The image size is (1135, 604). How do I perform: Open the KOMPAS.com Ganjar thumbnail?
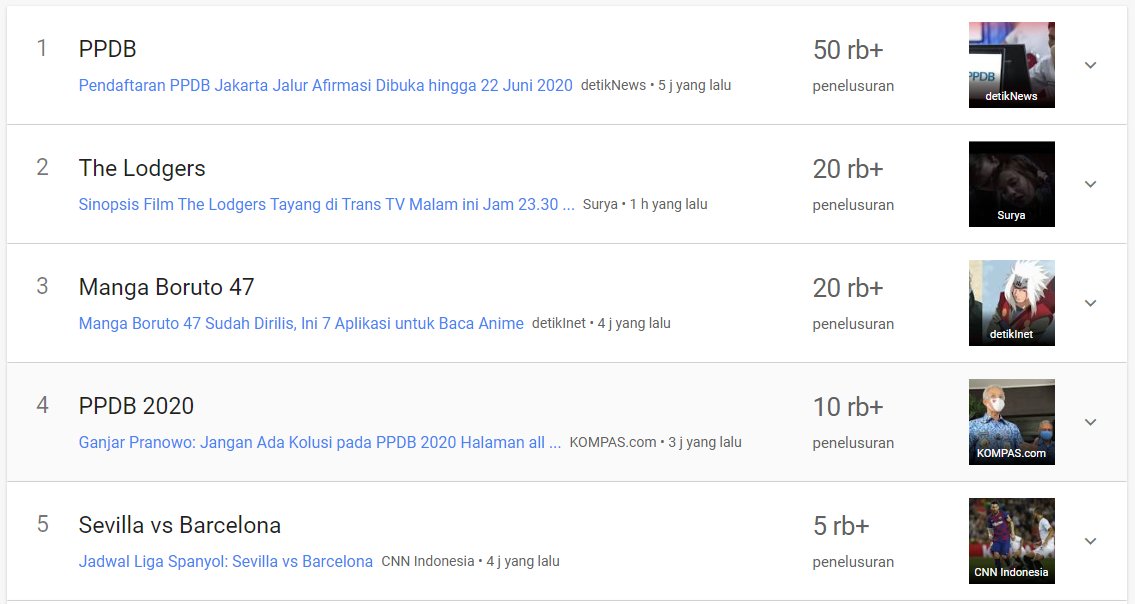(1011, 421)
